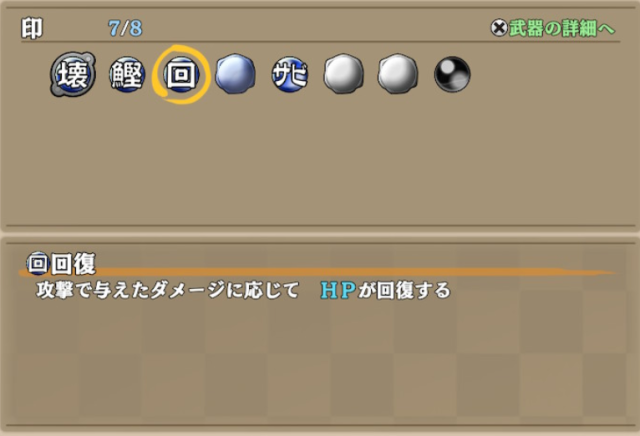The width and height of the screenshot is (640, 436).
Task: Click the 印 section header
Action: 32,28
